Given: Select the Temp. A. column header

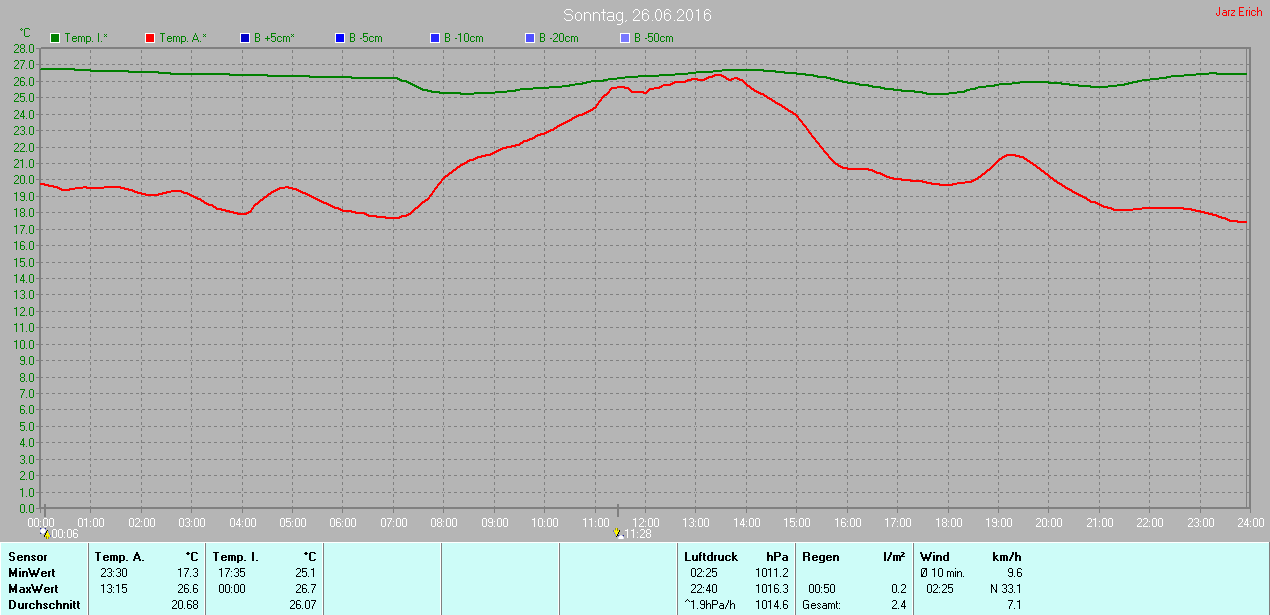Looking at the screenshot, I should pos(119,557).
